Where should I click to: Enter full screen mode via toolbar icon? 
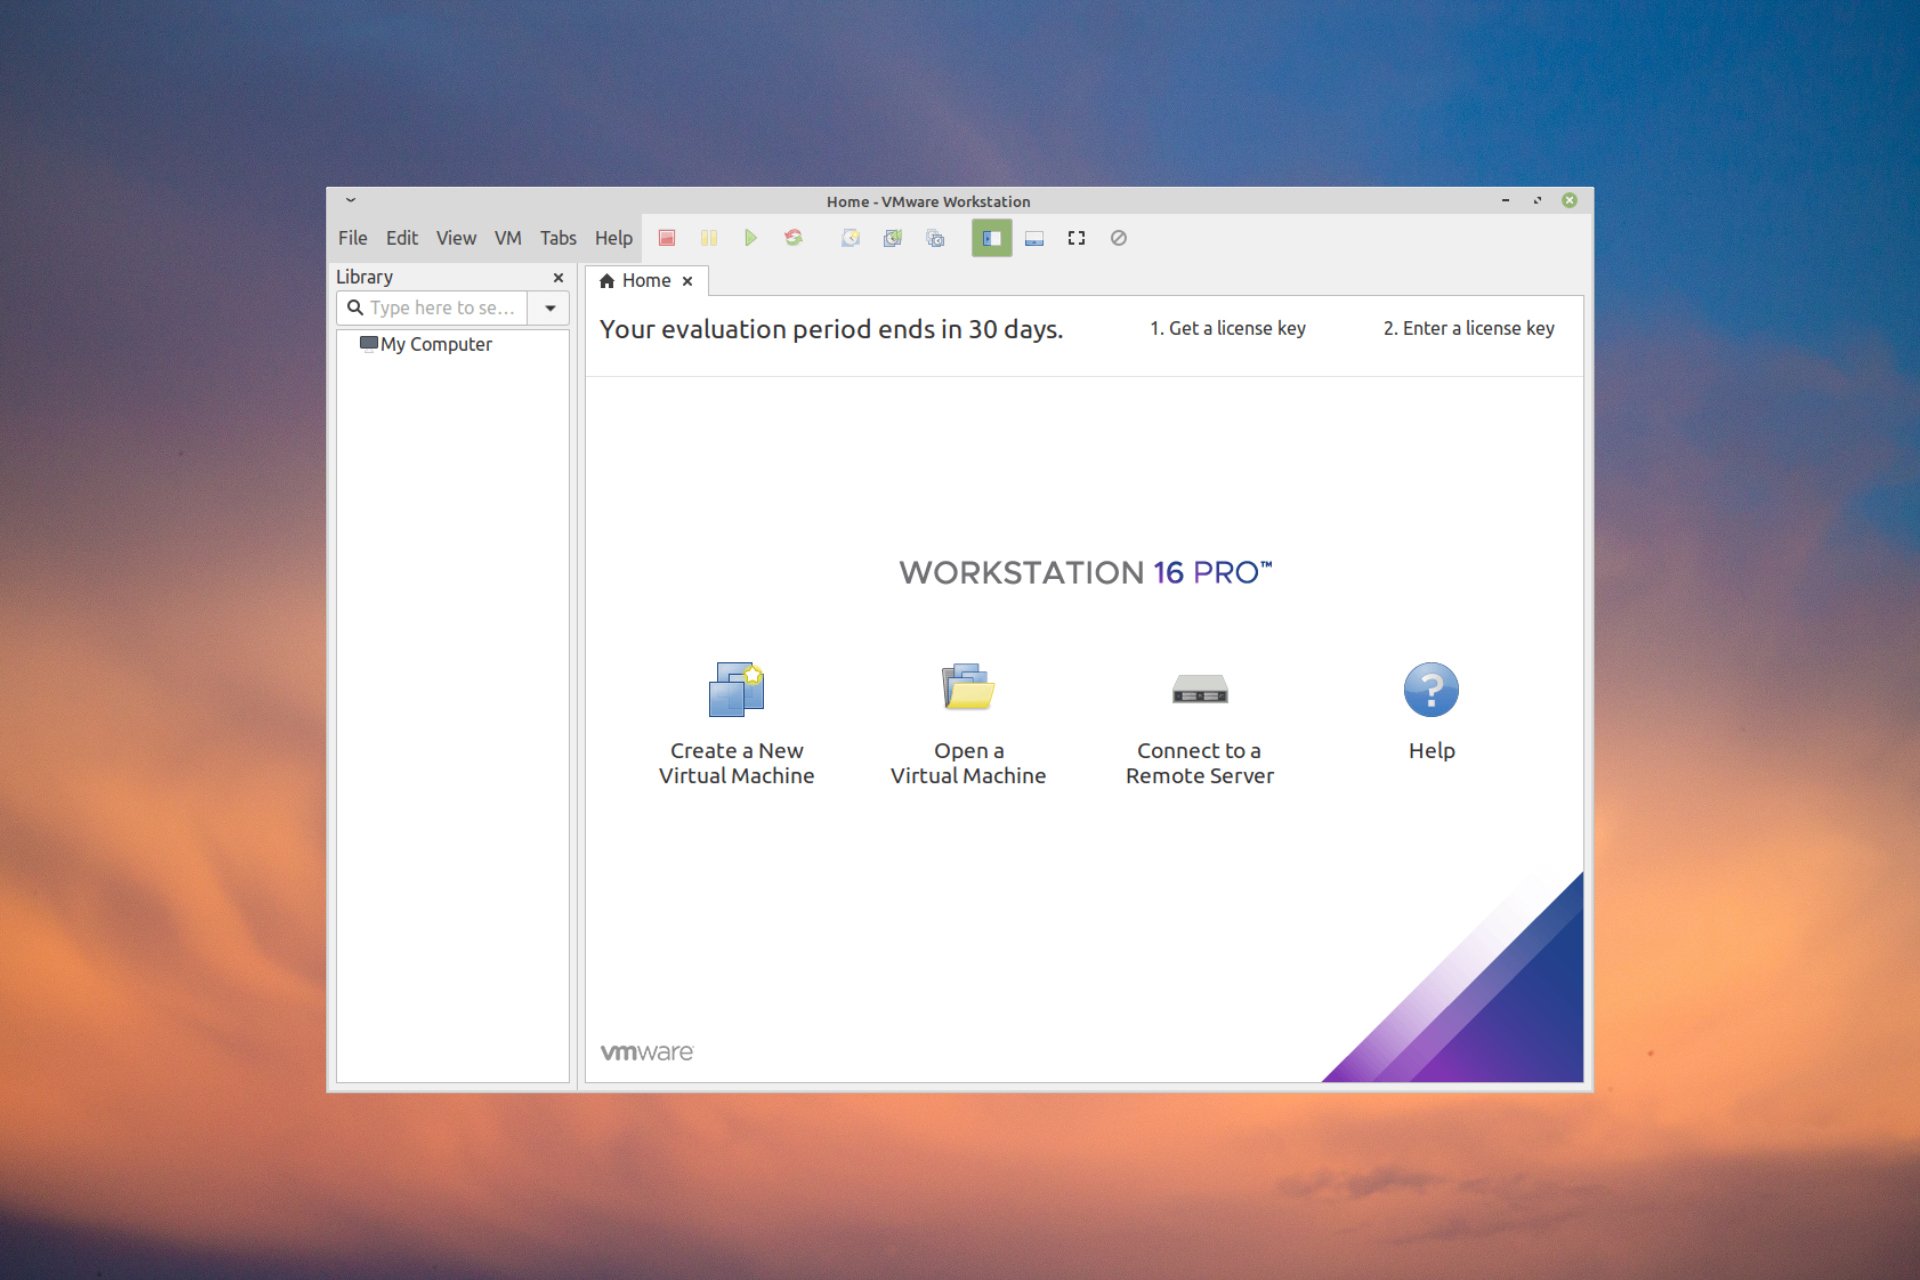tap(1076, 238)
